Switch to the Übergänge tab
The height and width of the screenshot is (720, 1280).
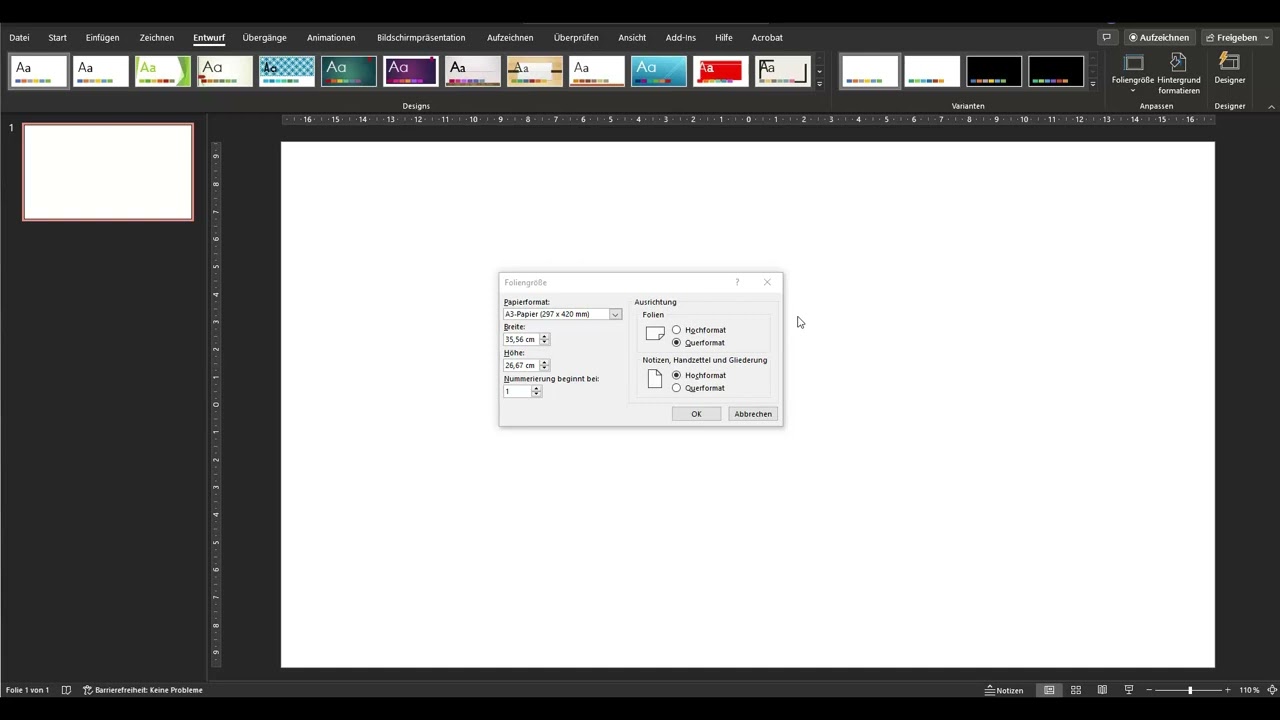[x=264, y=37]
